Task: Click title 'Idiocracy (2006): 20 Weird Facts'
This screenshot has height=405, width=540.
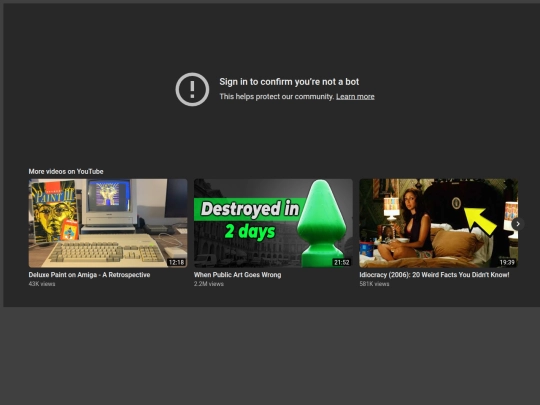Action: click(434, 275)
